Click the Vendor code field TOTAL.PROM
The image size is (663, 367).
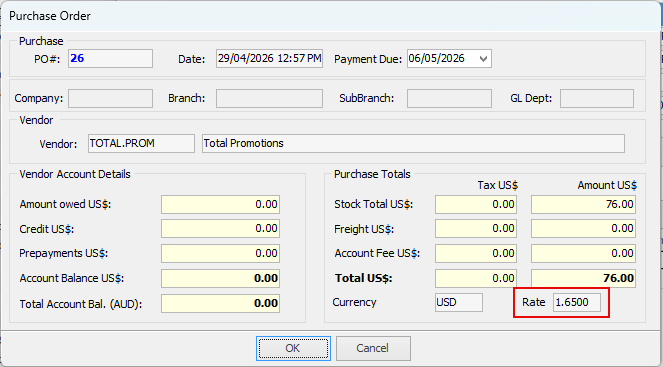click(x=141, y=143)
